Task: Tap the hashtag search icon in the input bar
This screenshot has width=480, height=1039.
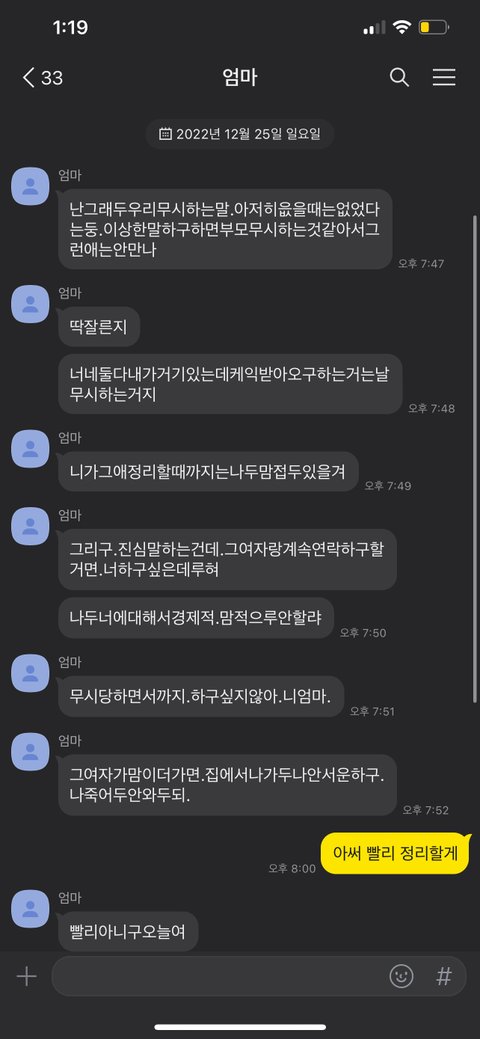Action: click(444, 976)
